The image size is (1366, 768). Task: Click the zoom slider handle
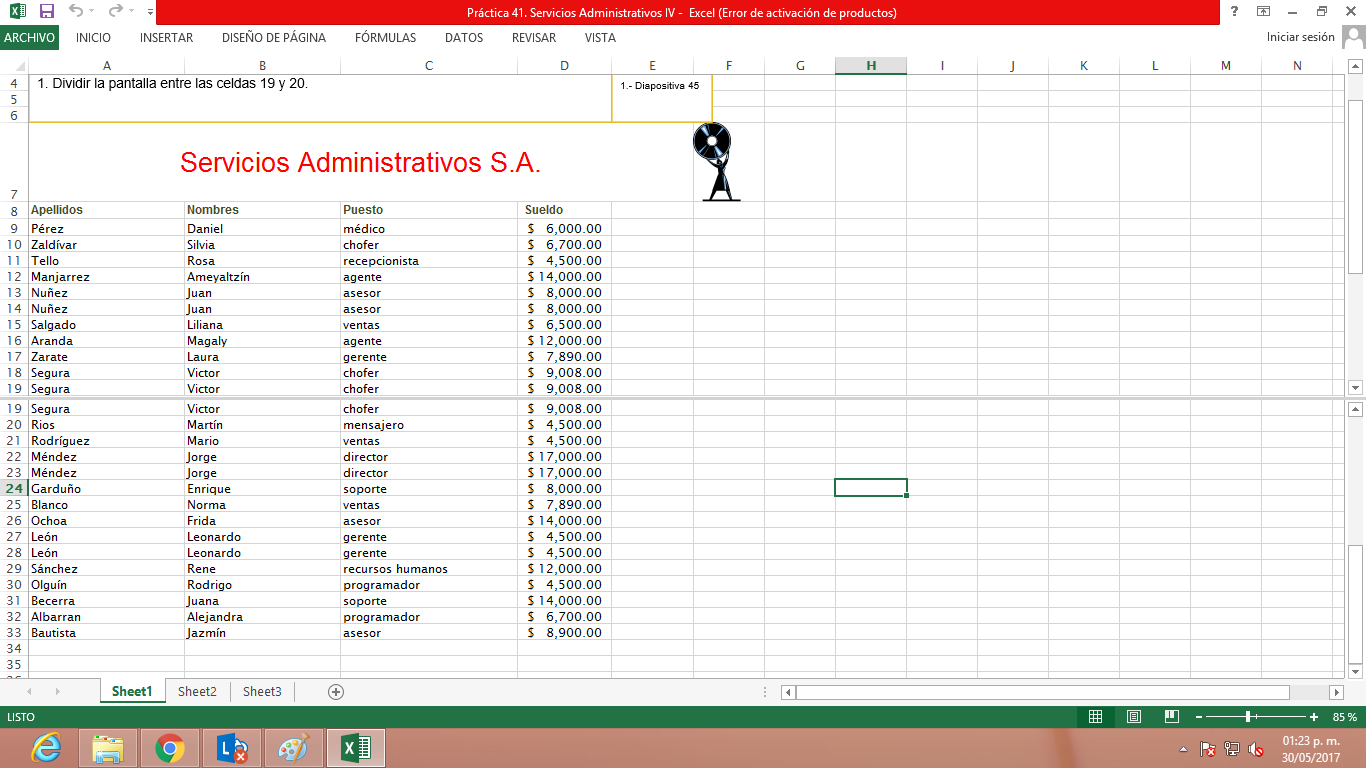coord(1248,717)
